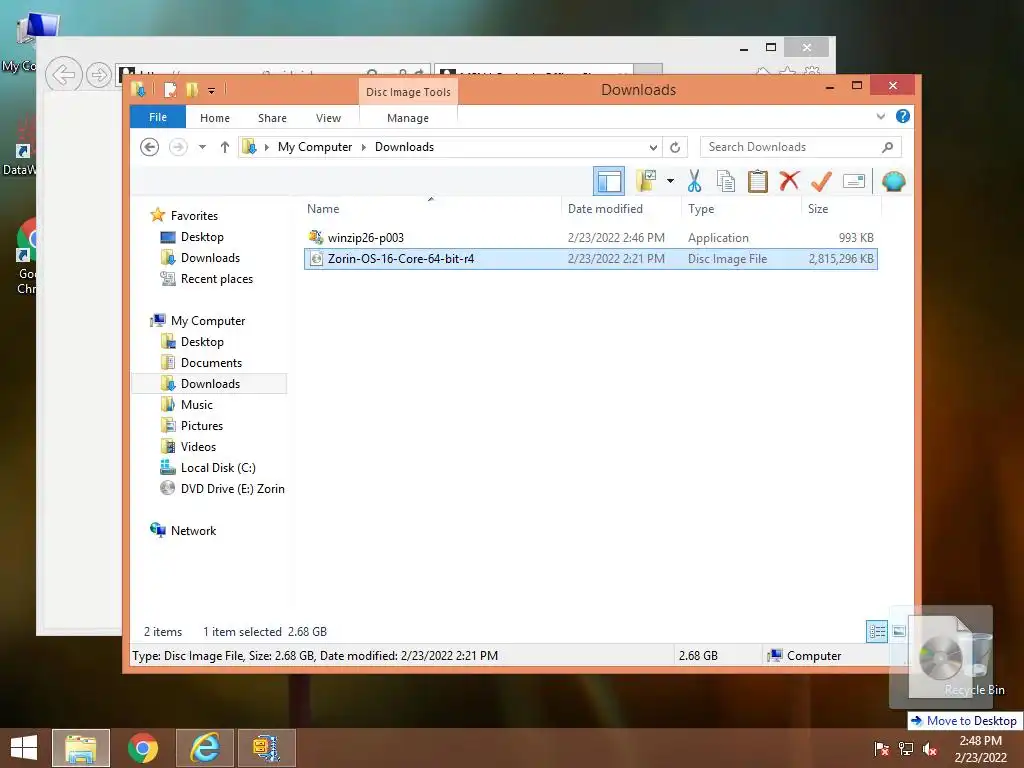Click the quick access properties icon in title bar
The height and width of the screenshot is (768, 1024).
(170, 89)
